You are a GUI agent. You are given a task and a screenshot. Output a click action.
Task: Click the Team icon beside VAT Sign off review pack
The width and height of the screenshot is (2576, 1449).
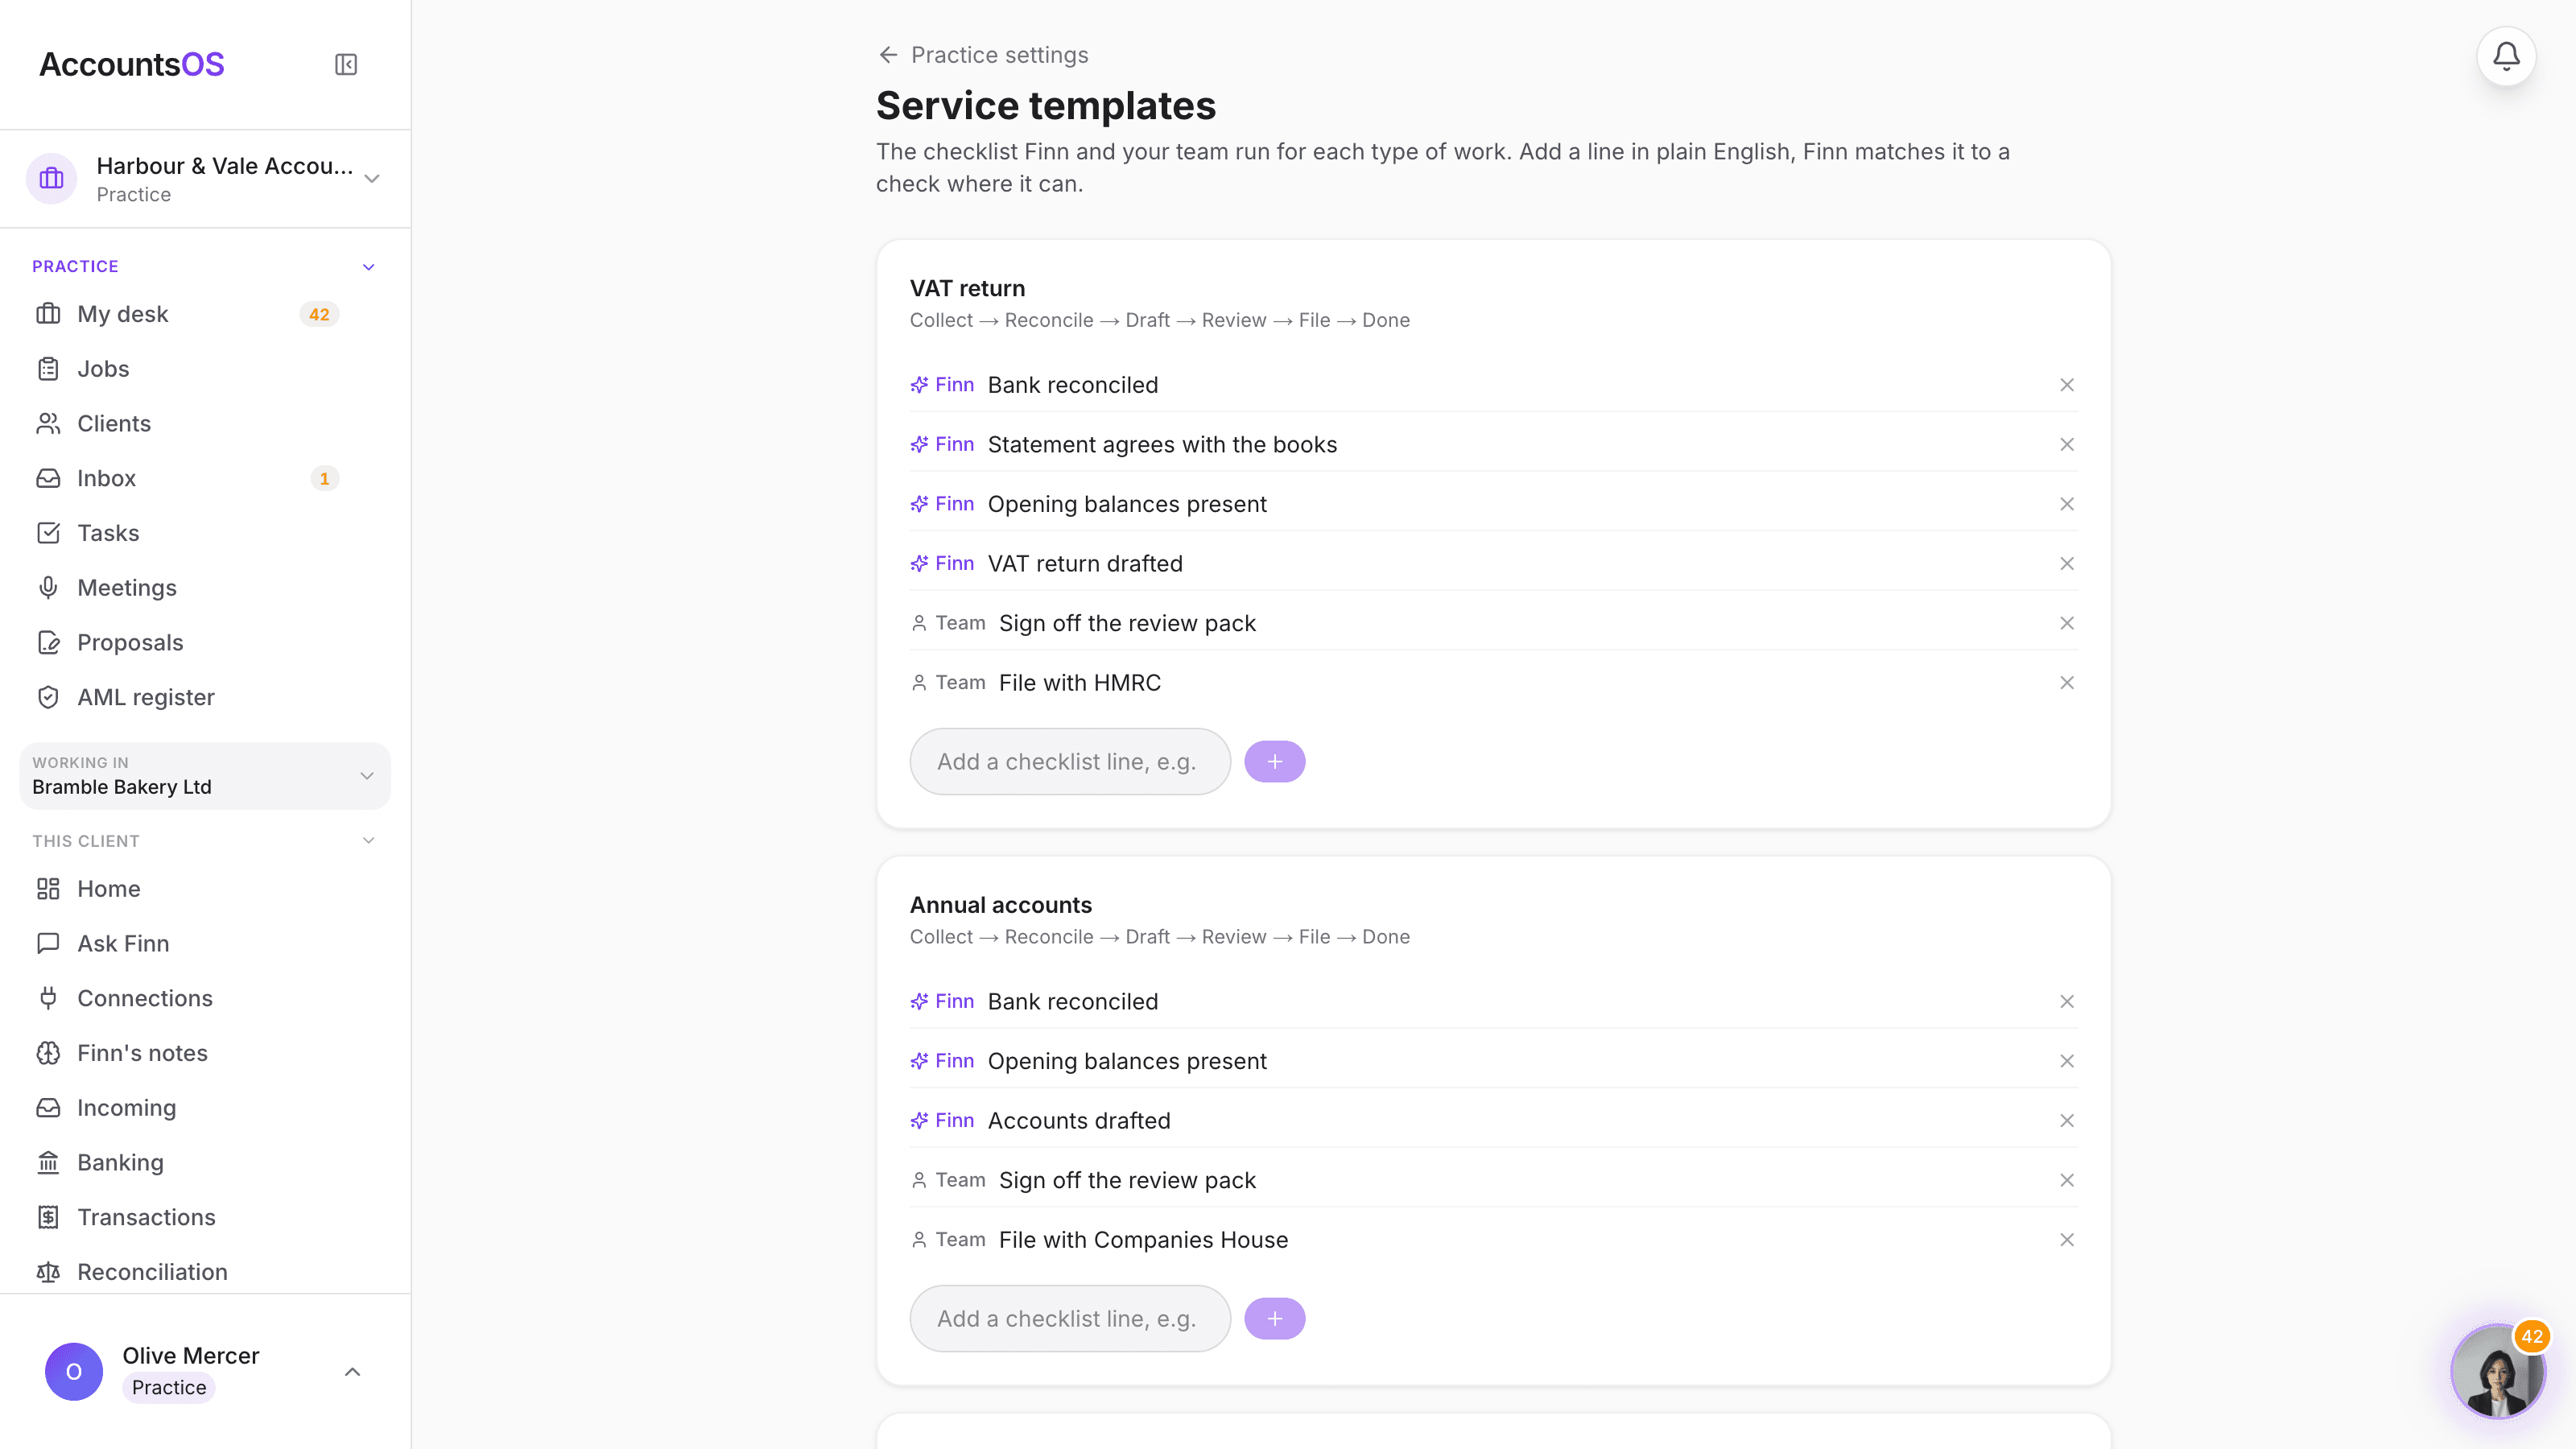click(919, 623)
